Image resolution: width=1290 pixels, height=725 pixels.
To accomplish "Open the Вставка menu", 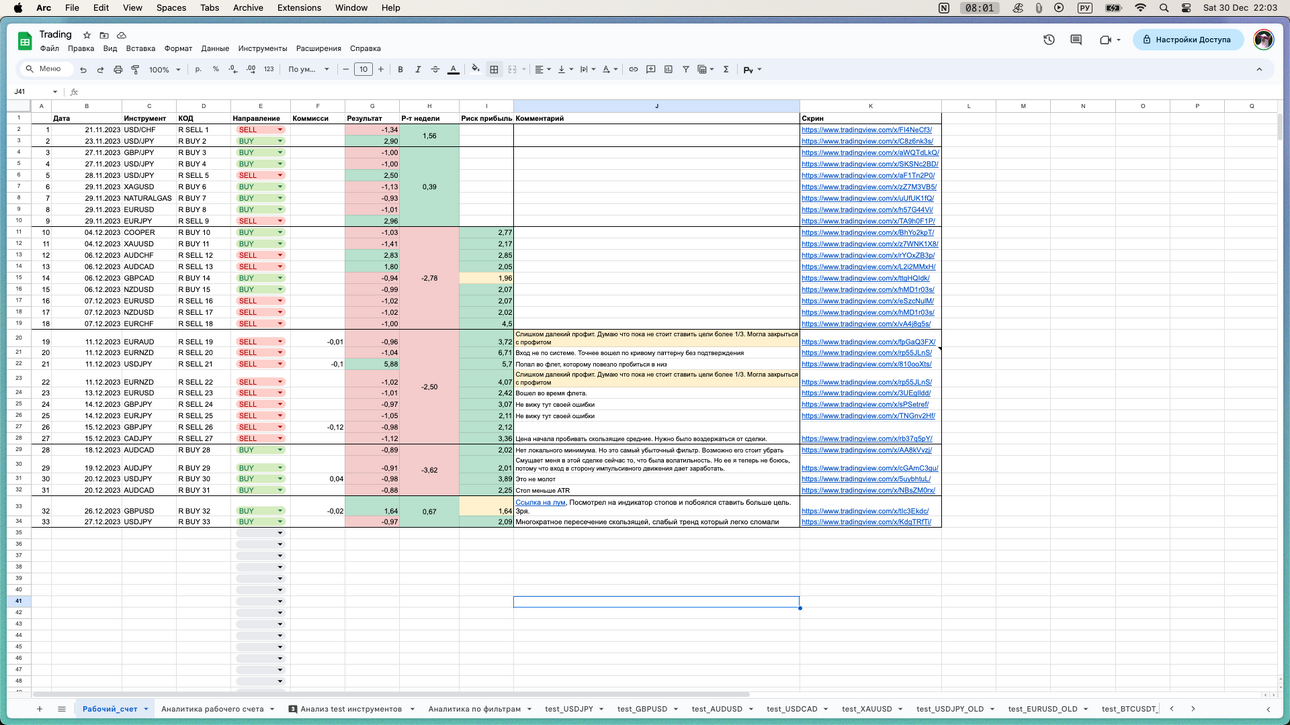I will 140,48.
